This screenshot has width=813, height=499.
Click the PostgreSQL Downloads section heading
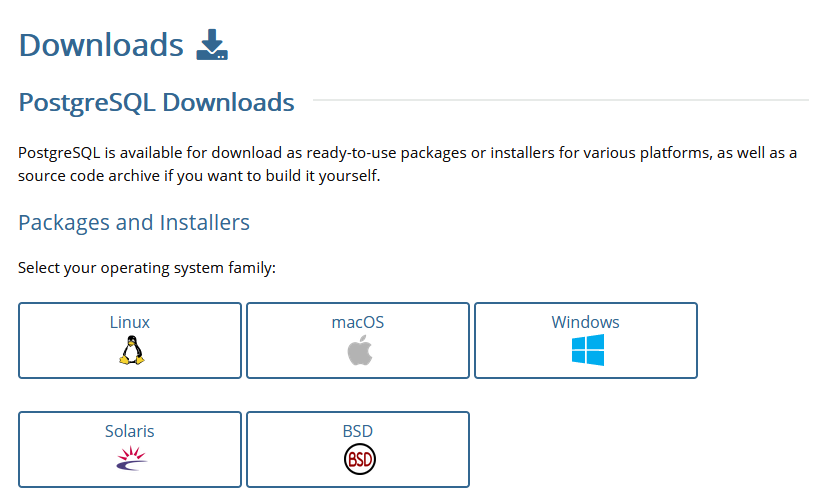click(x=156, y=102)
